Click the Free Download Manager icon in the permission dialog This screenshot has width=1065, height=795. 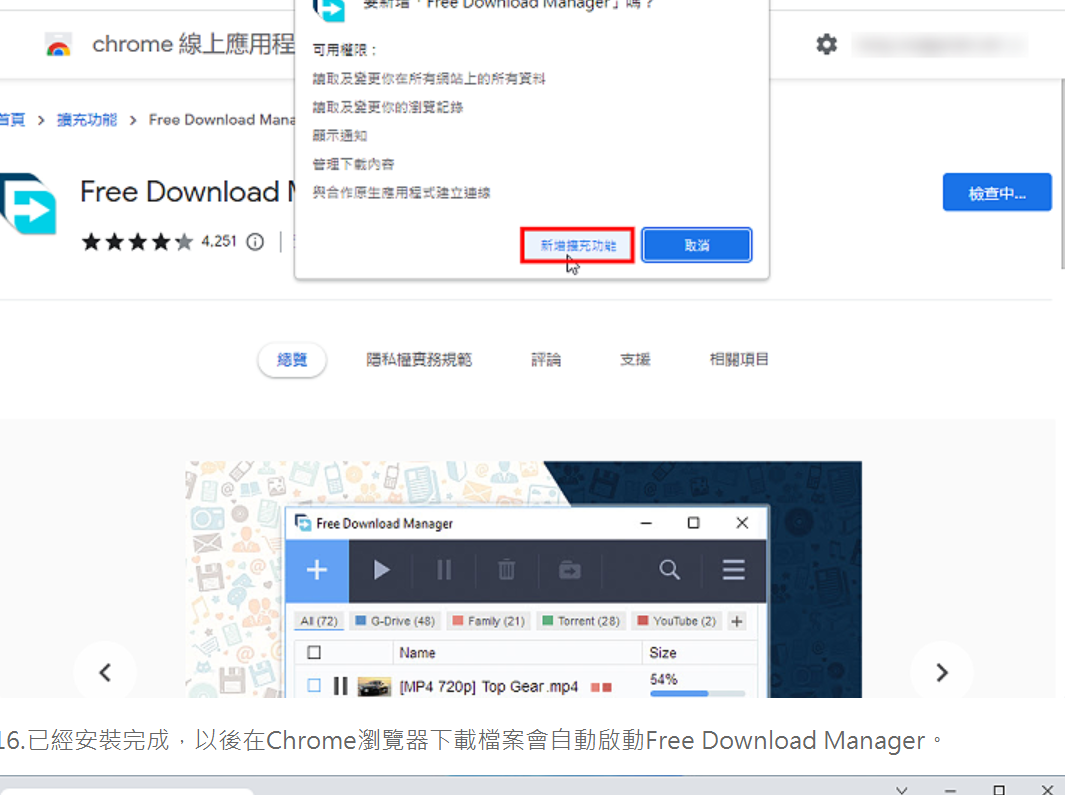329,10
